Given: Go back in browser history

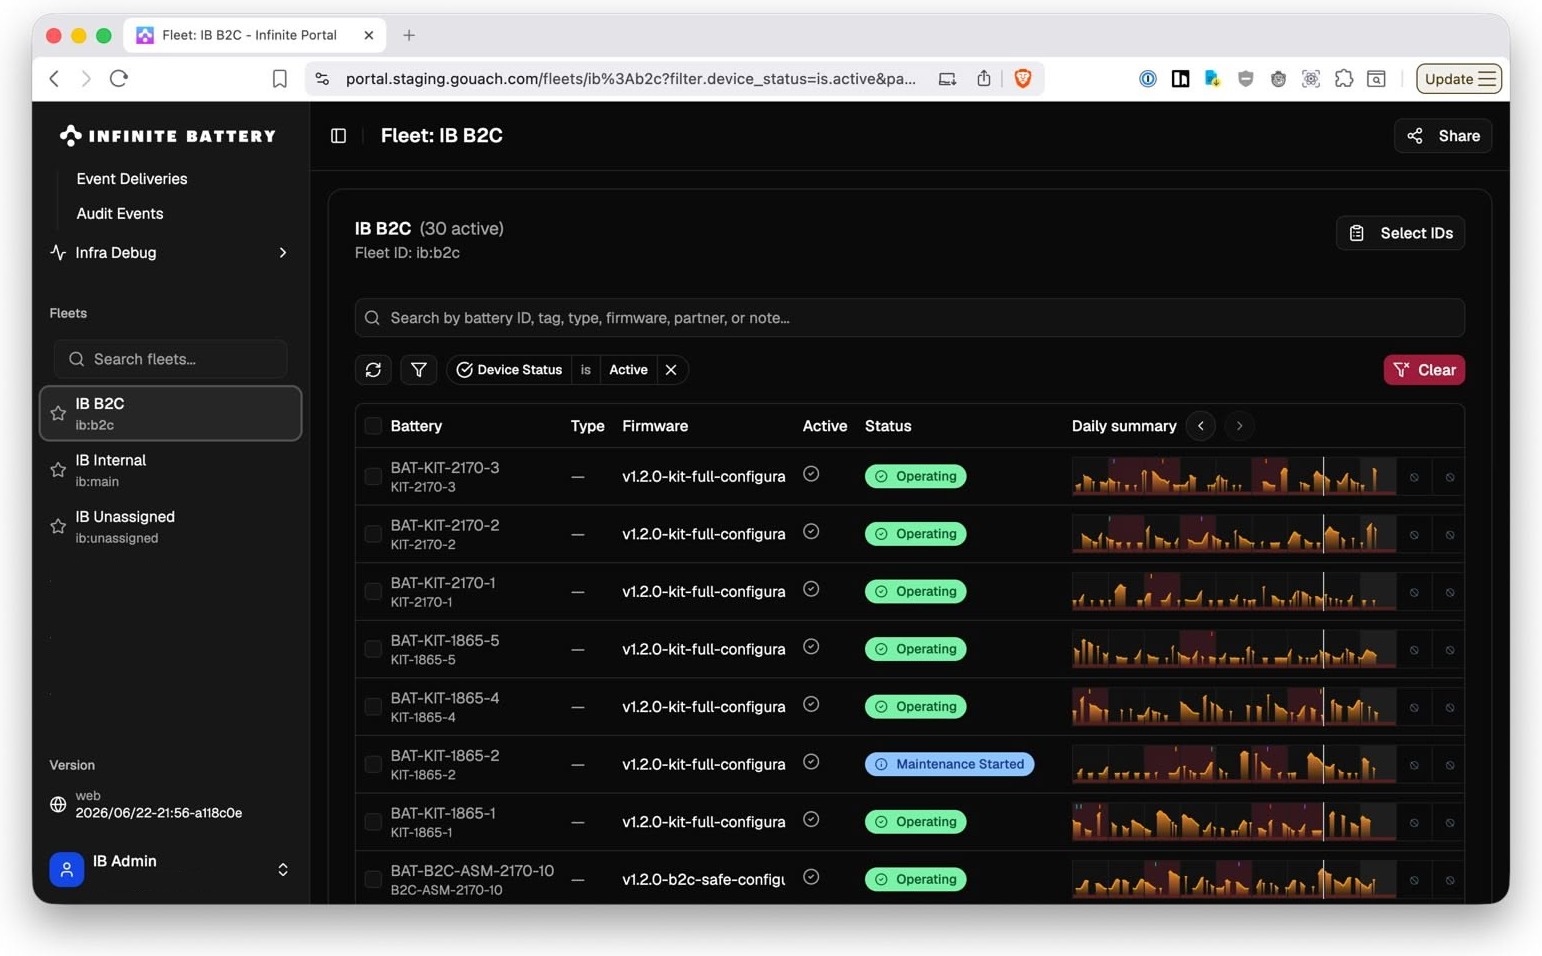Looking at the screenshot, I should 55,78.
